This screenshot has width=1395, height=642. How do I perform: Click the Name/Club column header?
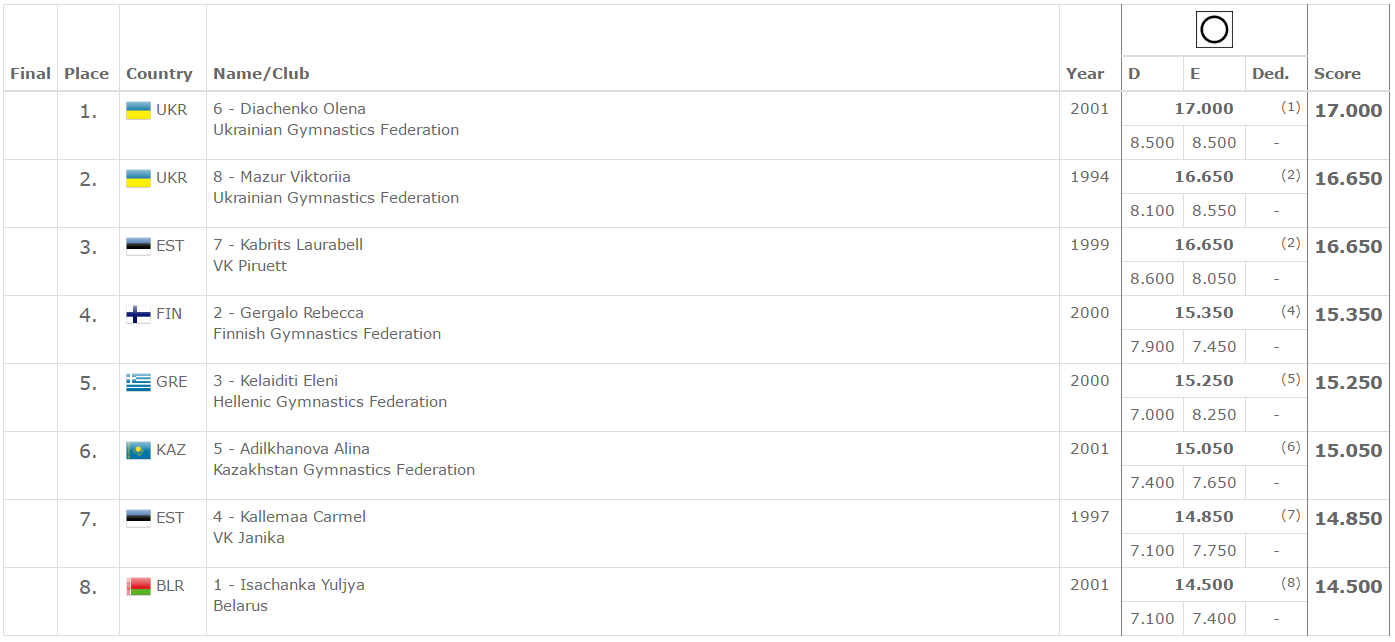click(261, 74)
